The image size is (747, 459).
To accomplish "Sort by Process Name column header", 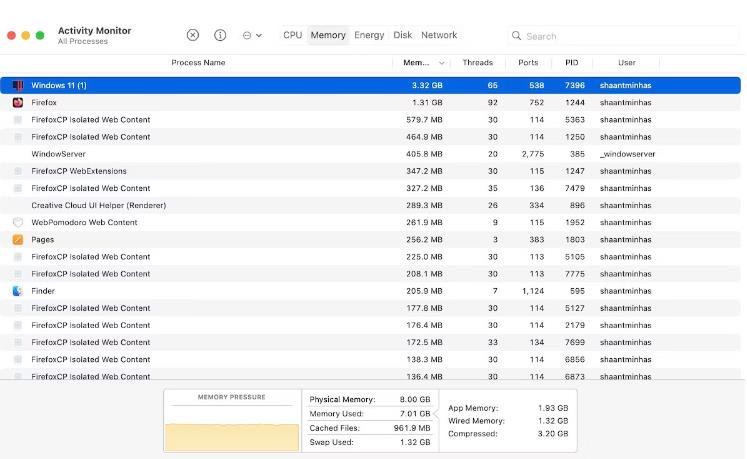I will 198,62.
